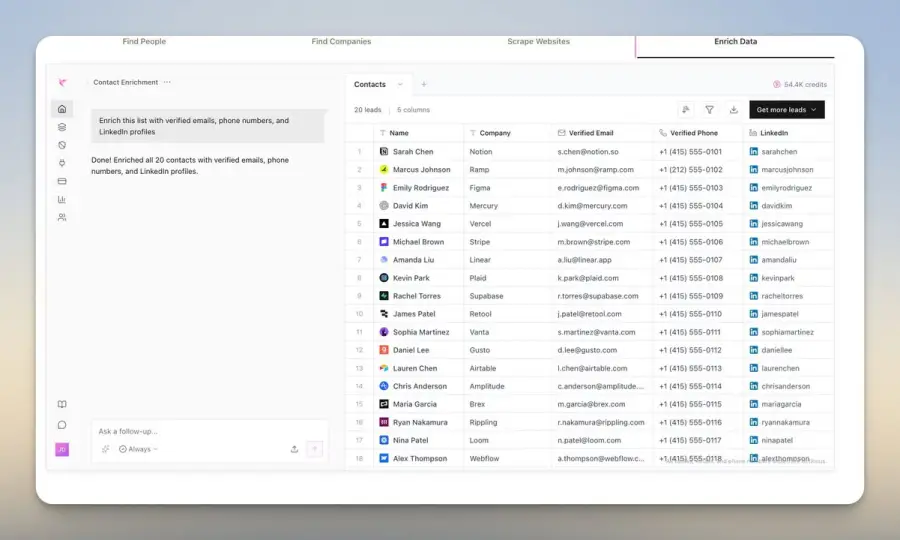Click the Verified Email column header
900x540 pixels.
point(591,133)
